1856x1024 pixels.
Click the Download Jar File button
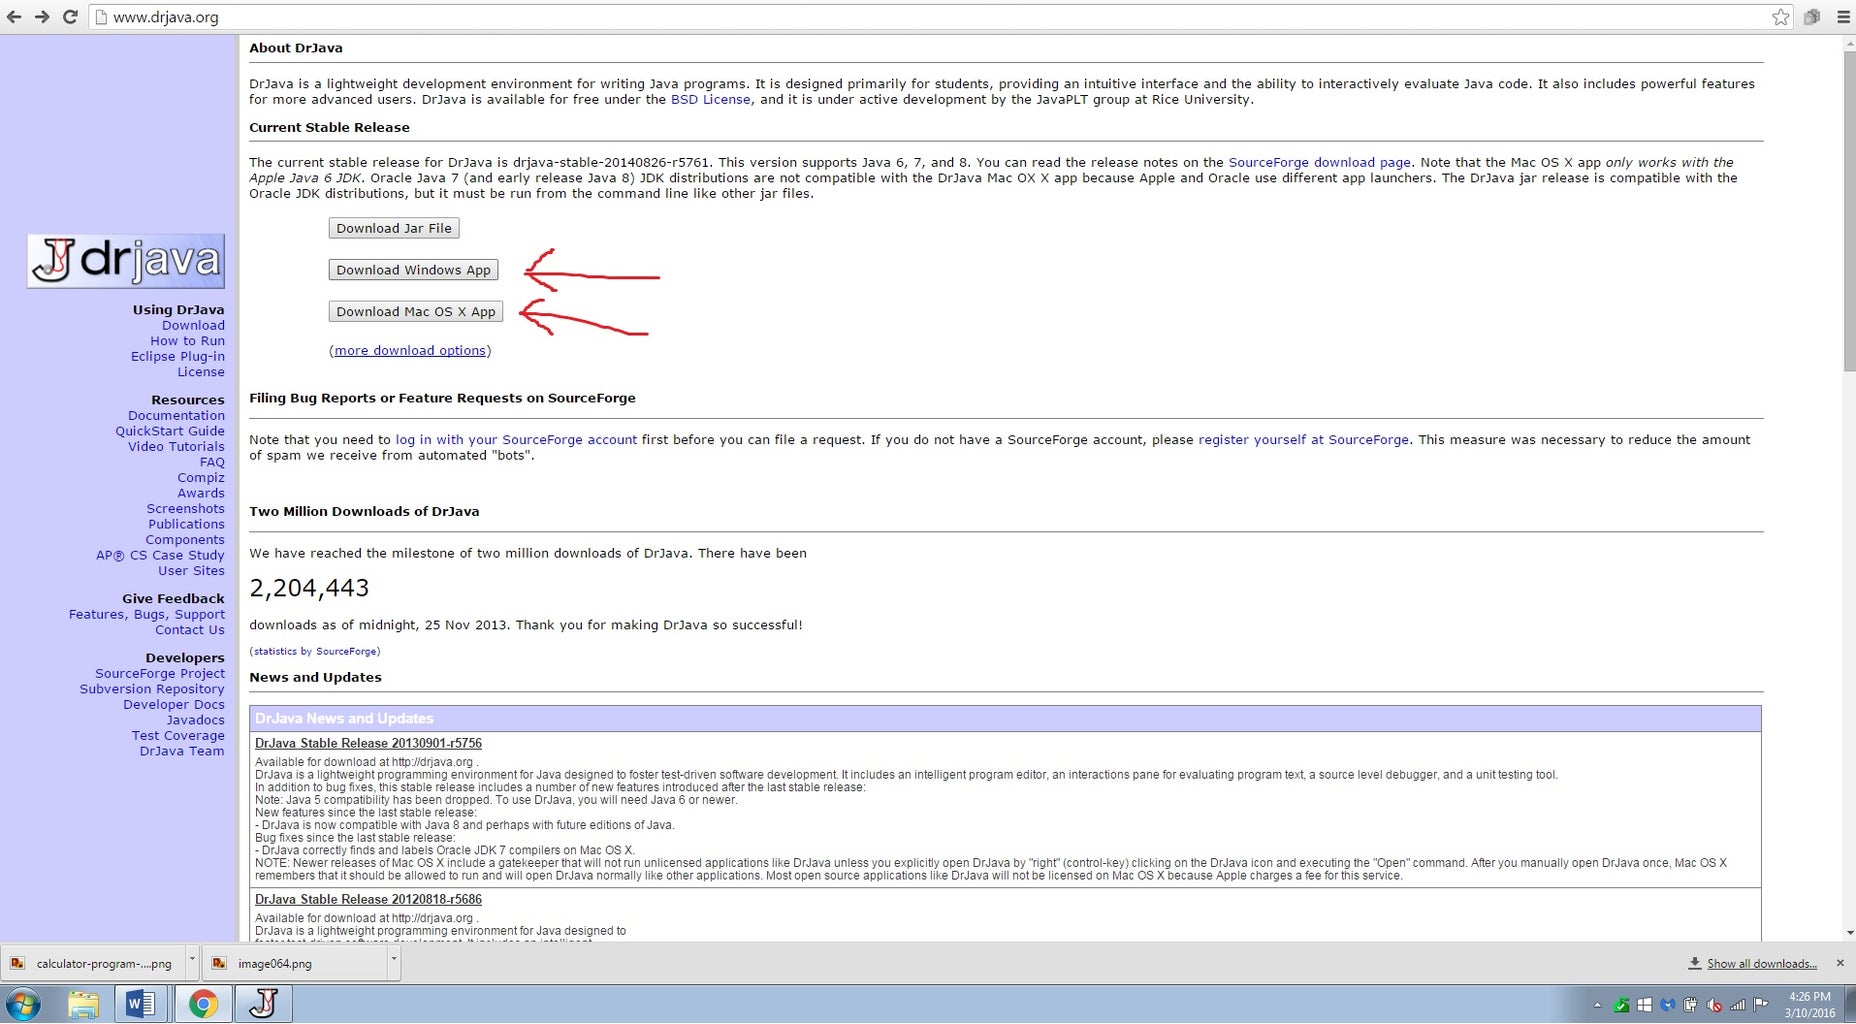394,228
